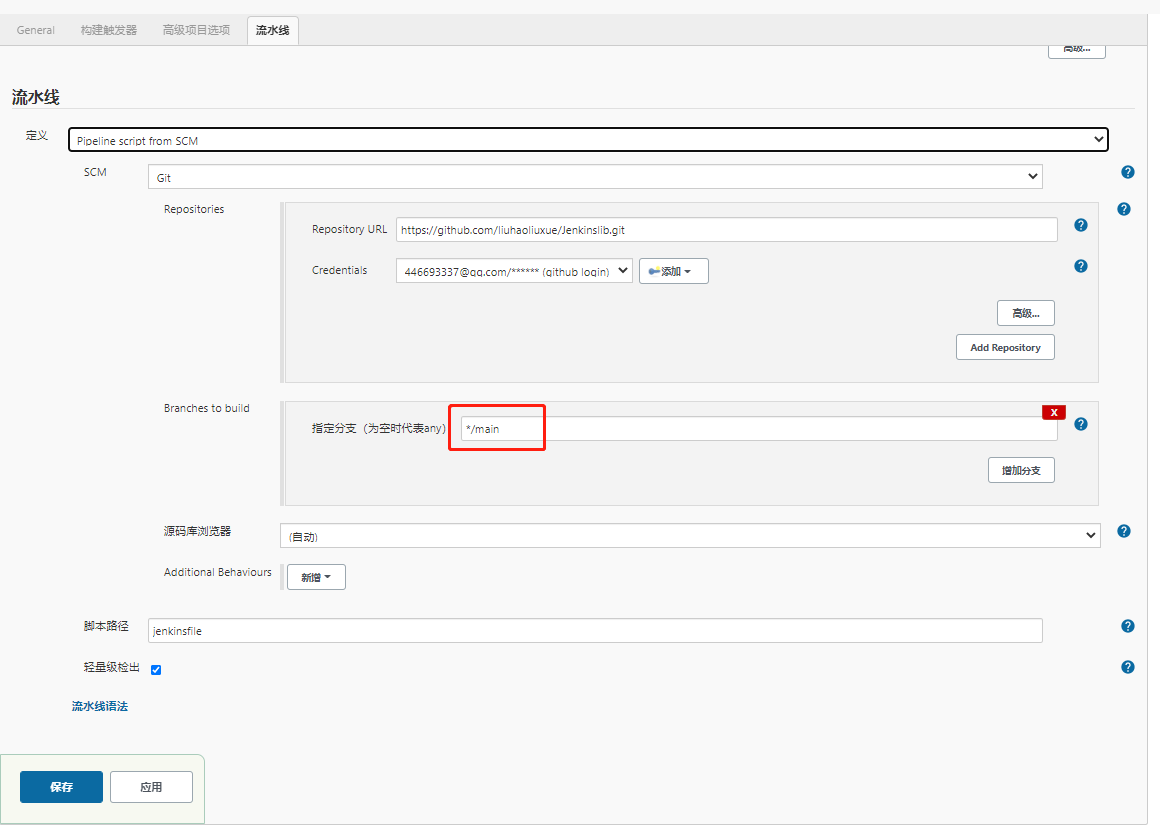Image resolution: width=1160 pixels, height=831 pixels.
Task: Open the 源码库浏览器 (自动) dropdown
Action: (x=690, y=536)
